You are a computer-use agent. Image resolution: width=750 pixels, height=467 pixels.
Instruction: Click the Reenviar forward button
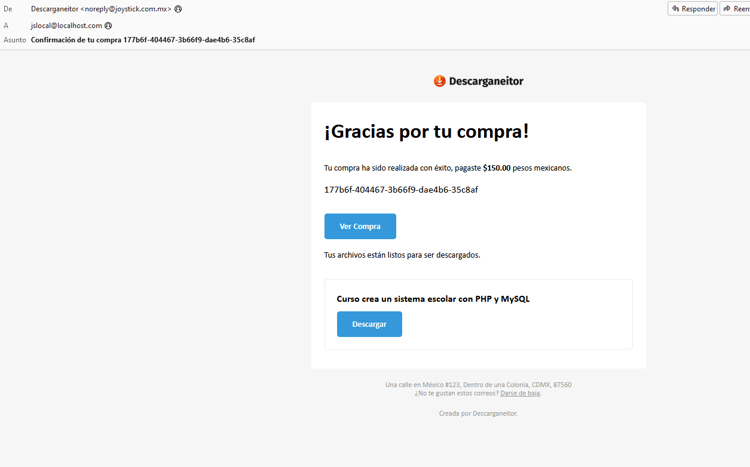(x=735, y=9)
